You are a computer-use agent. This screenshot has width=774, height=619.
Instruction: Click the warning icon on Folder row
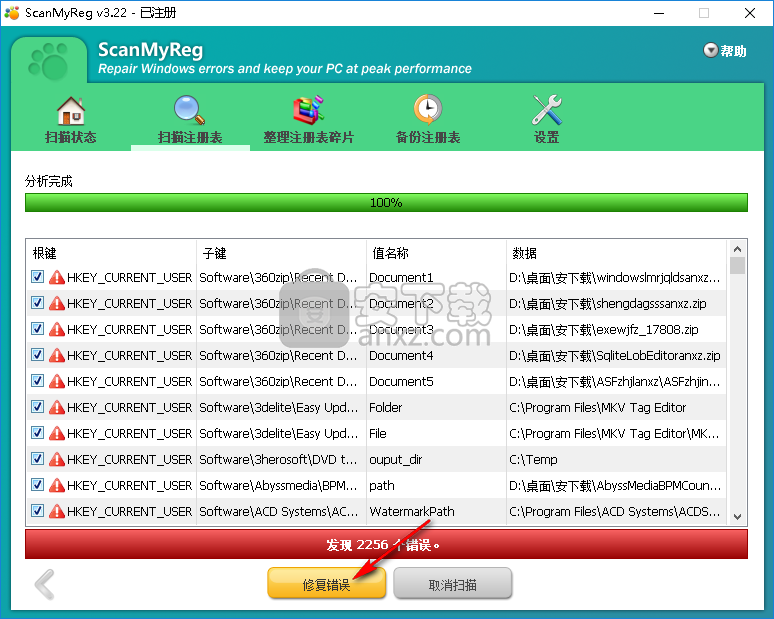click(57, 407)
